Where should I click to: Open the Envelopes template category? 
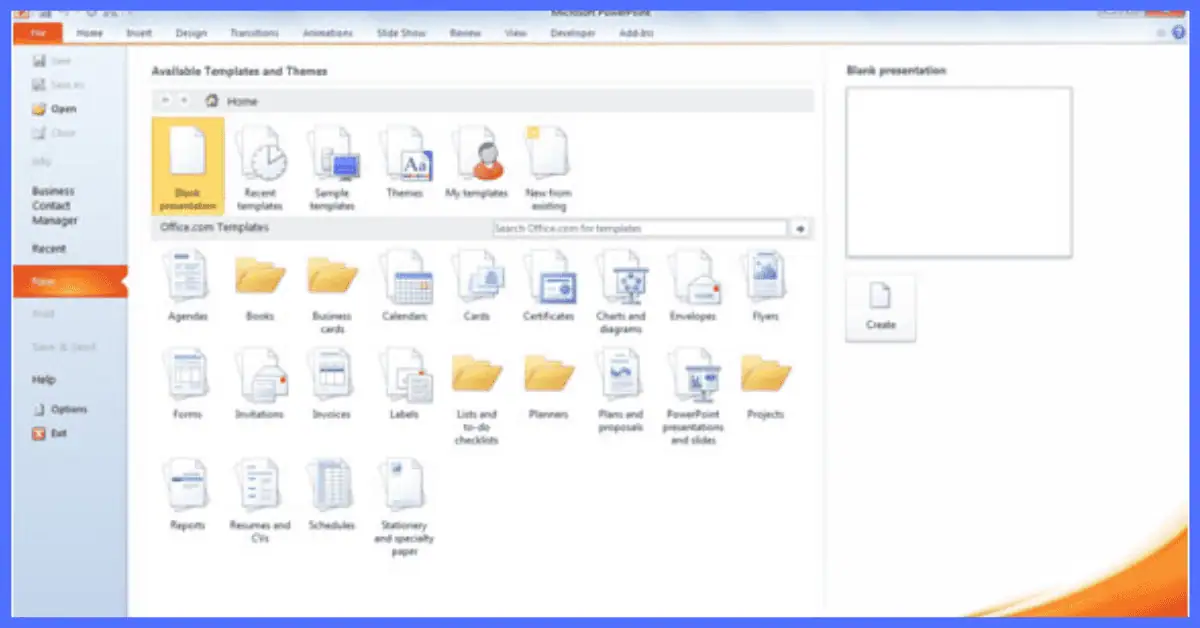pyautogui.click(x=693, y=286)
